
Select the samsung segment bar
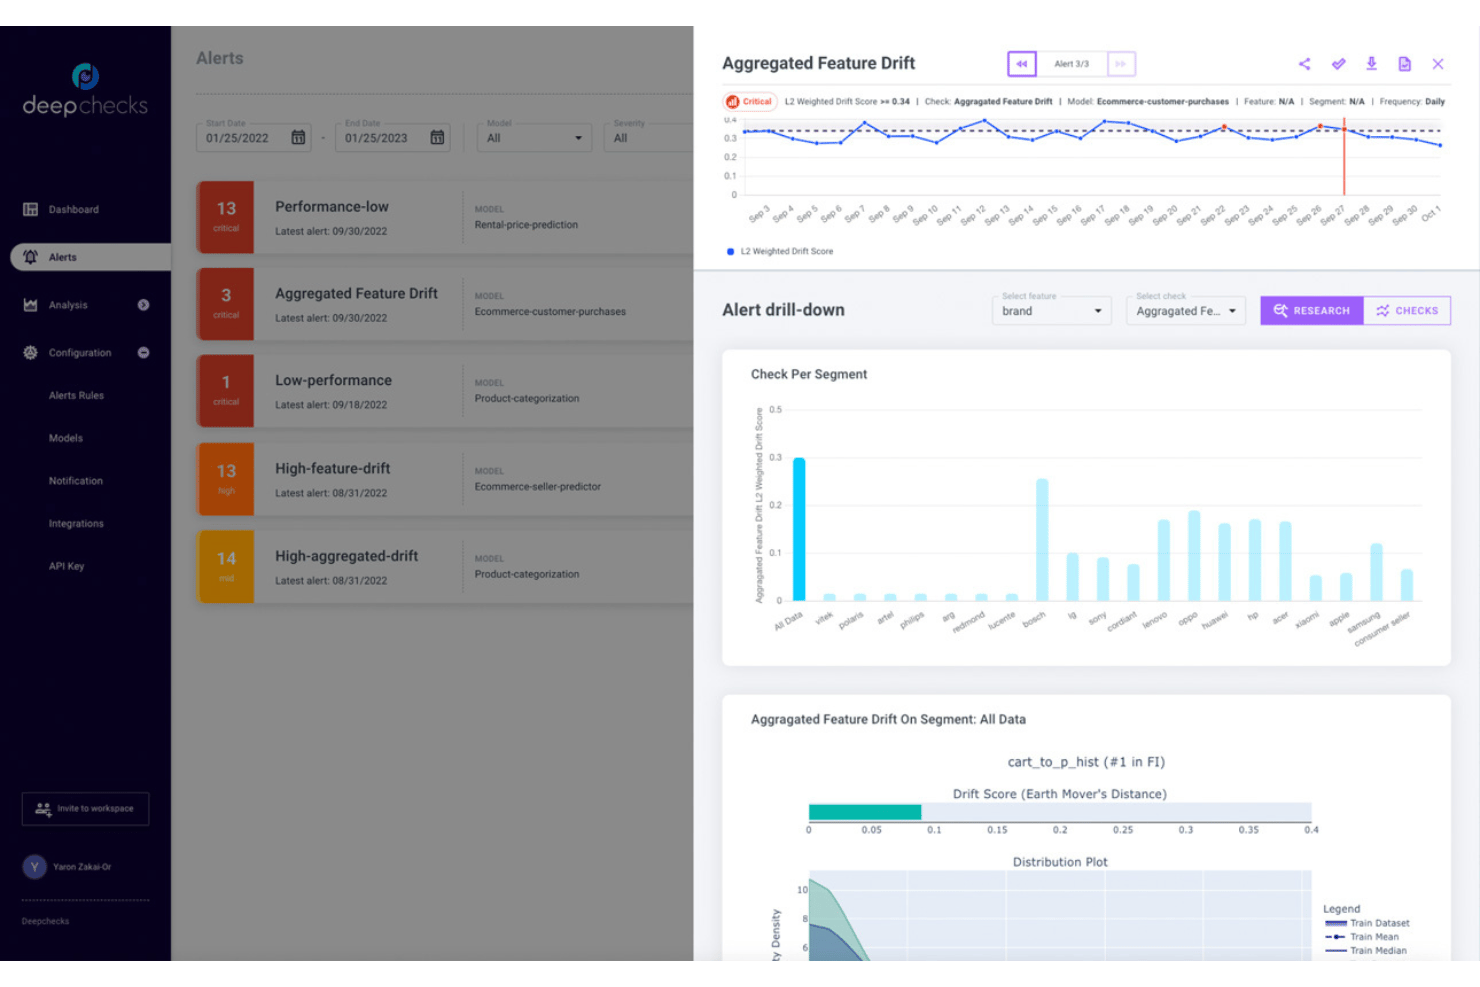coord(1376,572)
